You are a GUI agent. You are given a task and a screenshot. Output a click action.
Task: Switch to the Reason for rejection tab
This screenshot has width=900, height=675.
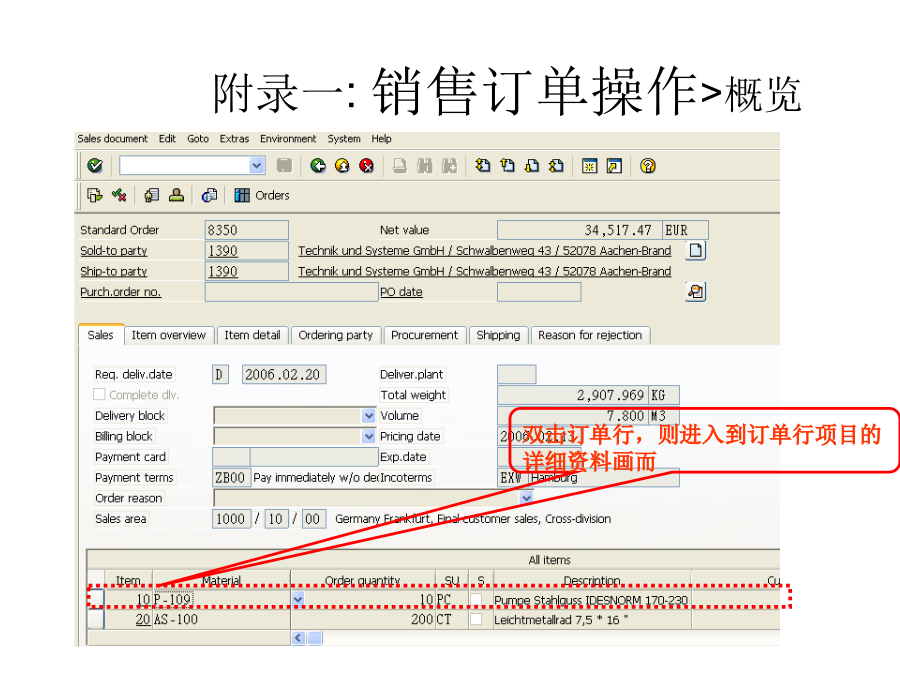click(x=590, y=335)
